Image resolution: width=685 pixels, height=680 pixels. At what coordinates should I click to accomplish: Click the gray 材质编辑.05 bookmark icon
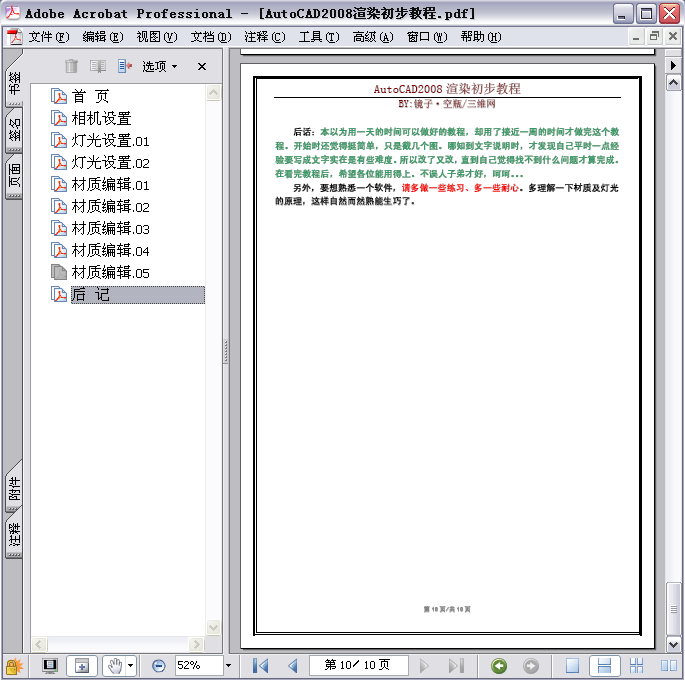click(x=59, y=273)
